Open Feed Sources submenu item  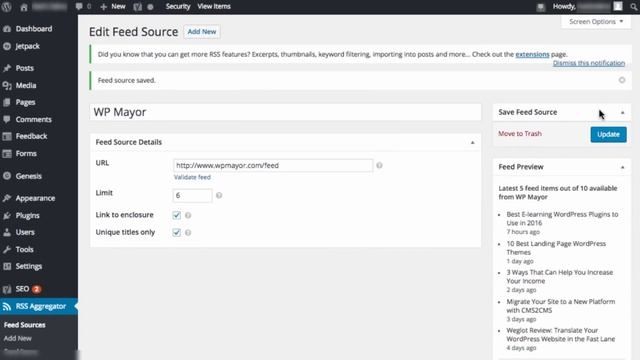click(24, 325)
